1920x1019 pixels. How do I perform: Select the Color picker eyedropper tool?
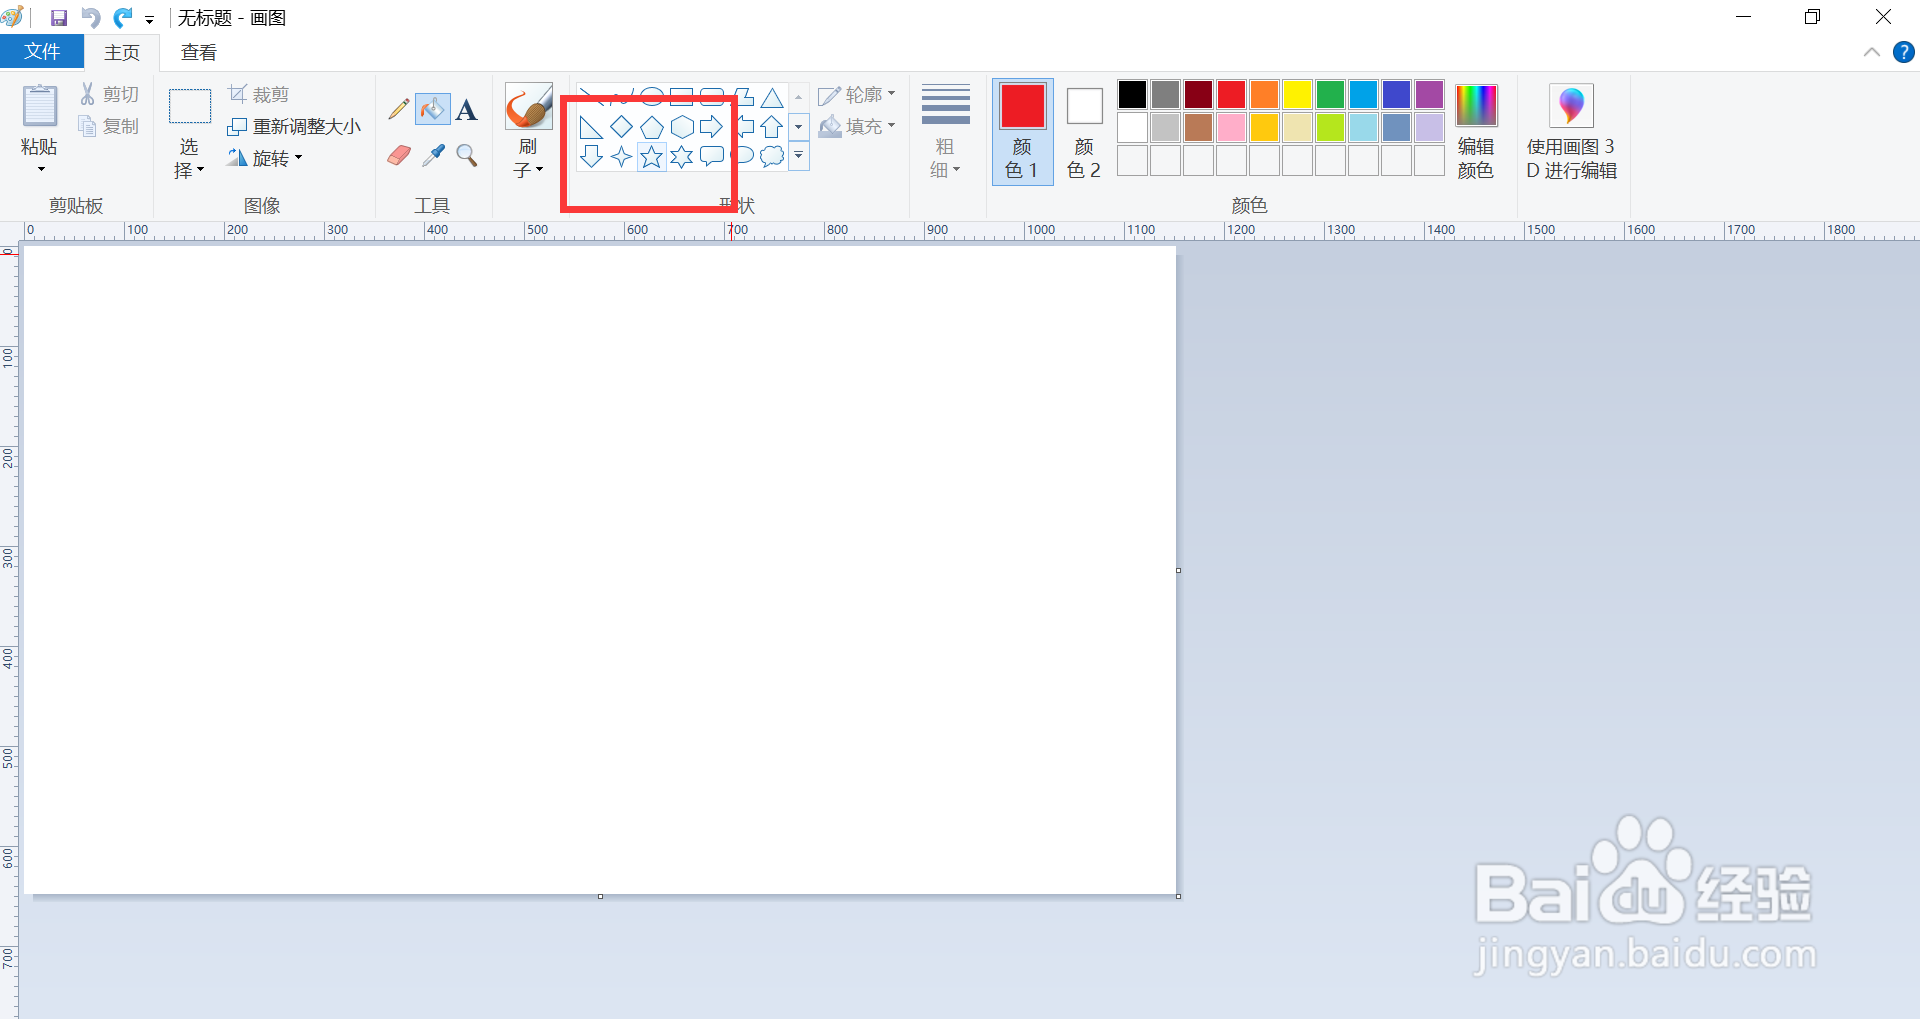tap(433, 155)
